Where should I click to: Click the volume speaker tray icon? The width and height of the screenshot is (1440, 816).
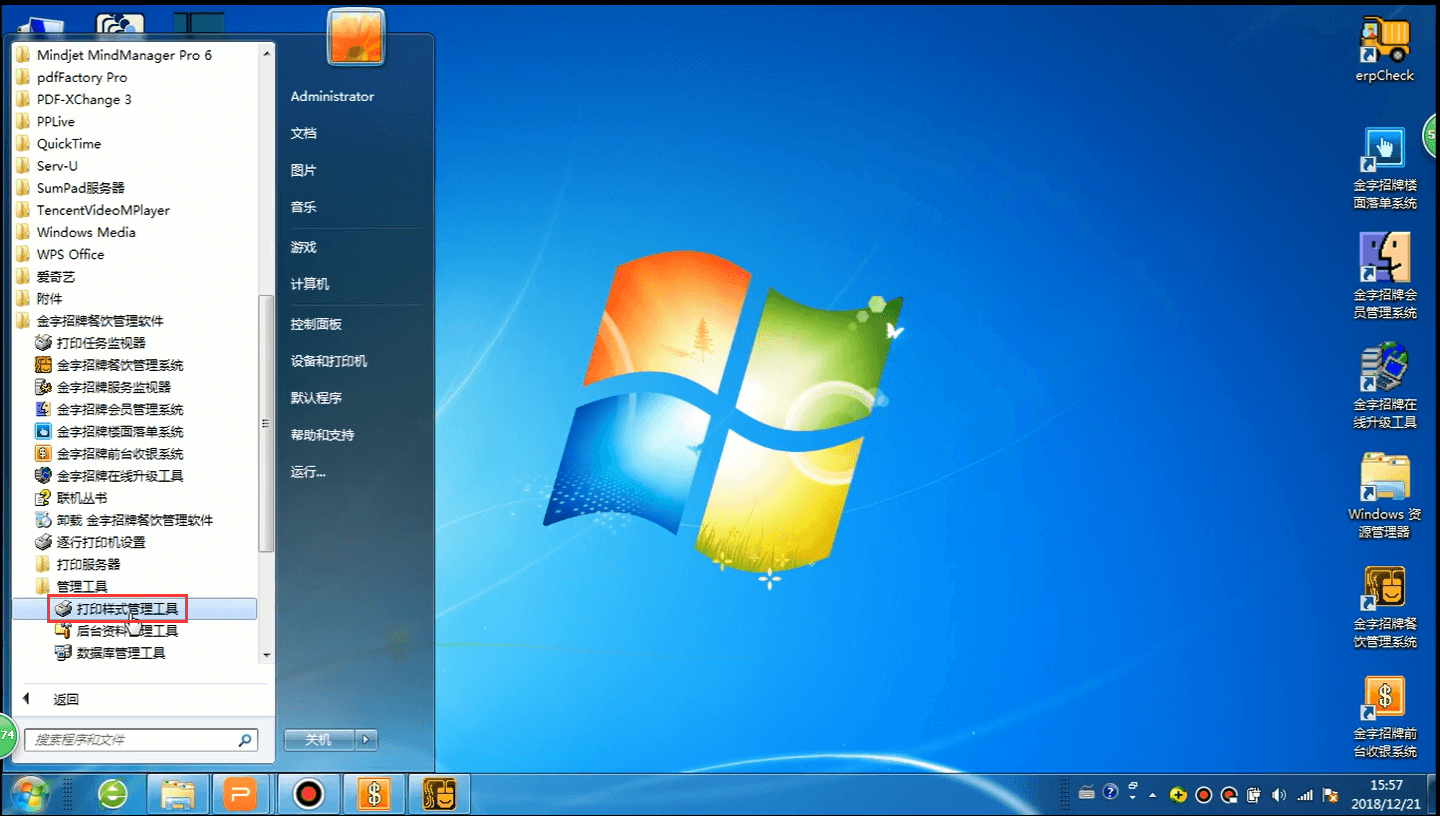1279,795
